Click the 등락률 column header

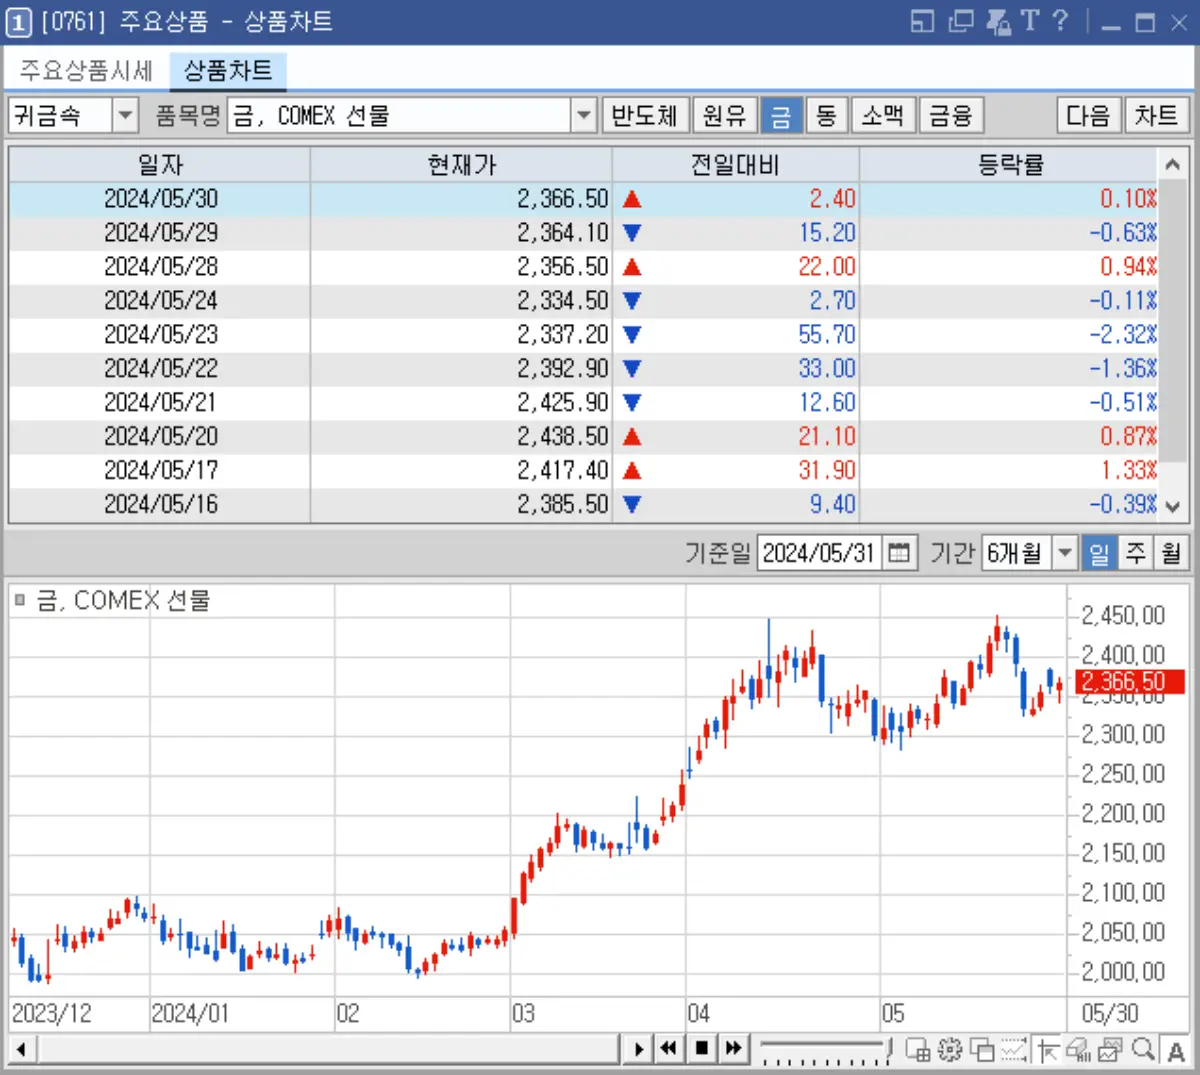tap(1009, 164)
